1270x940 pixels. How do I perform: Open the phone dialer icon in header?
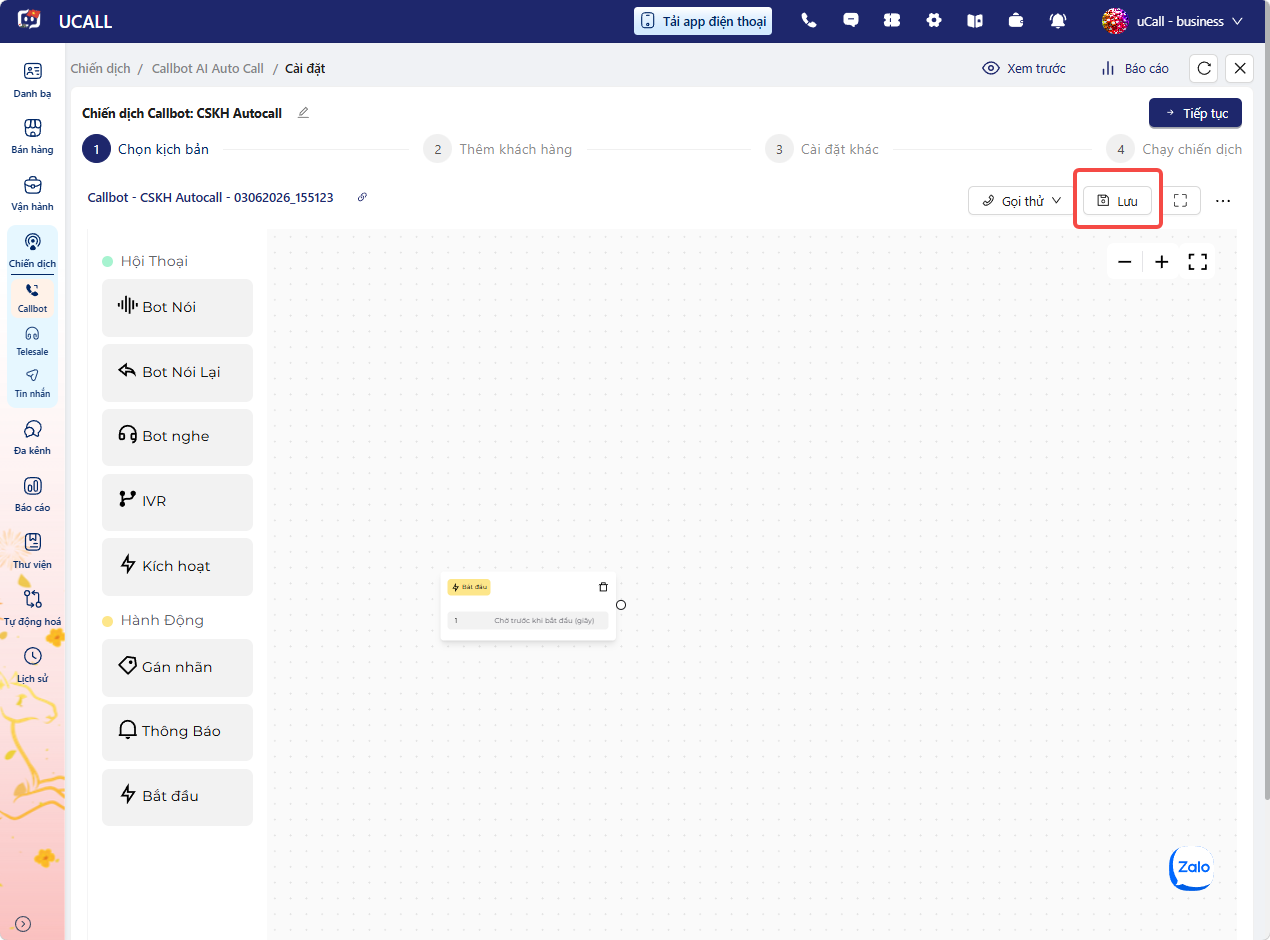809,21
